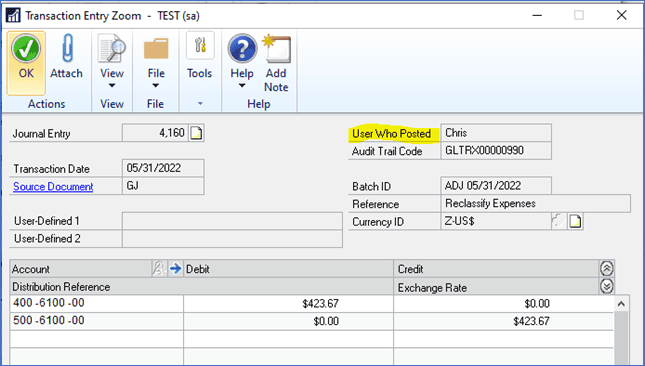
Task: Expand rows with the double down chevron
Action: click(607, 286)
